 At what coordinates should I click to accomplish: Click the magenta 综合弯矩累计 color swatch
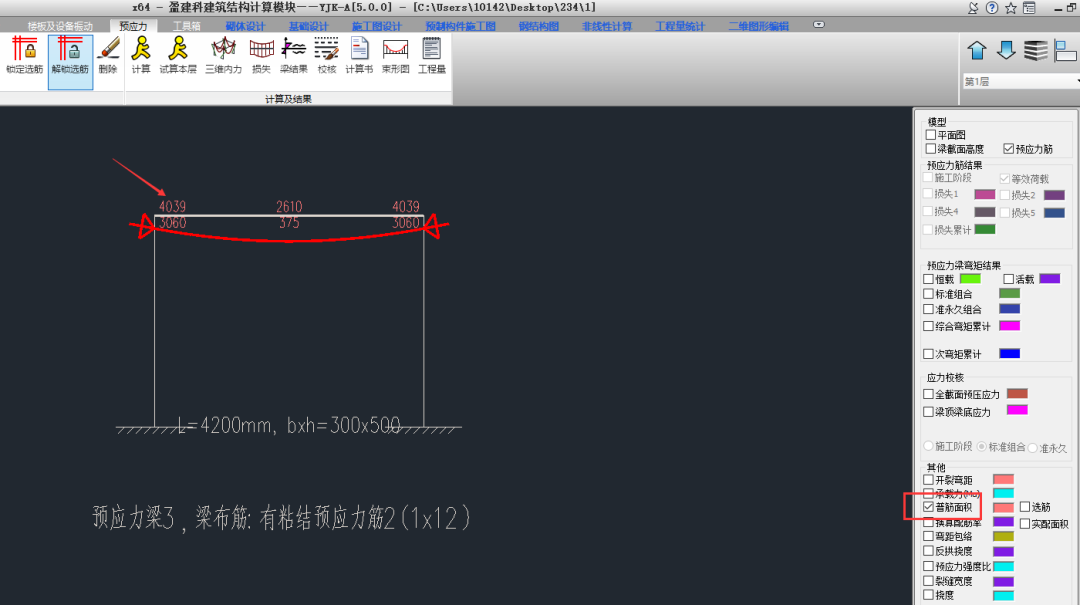(x=1009, y=325)
